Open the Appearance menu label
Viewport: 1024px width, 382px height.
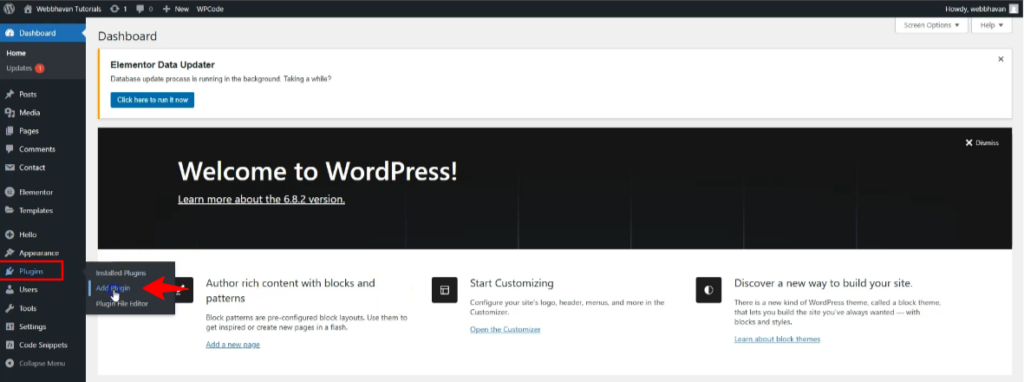[39, 253]
